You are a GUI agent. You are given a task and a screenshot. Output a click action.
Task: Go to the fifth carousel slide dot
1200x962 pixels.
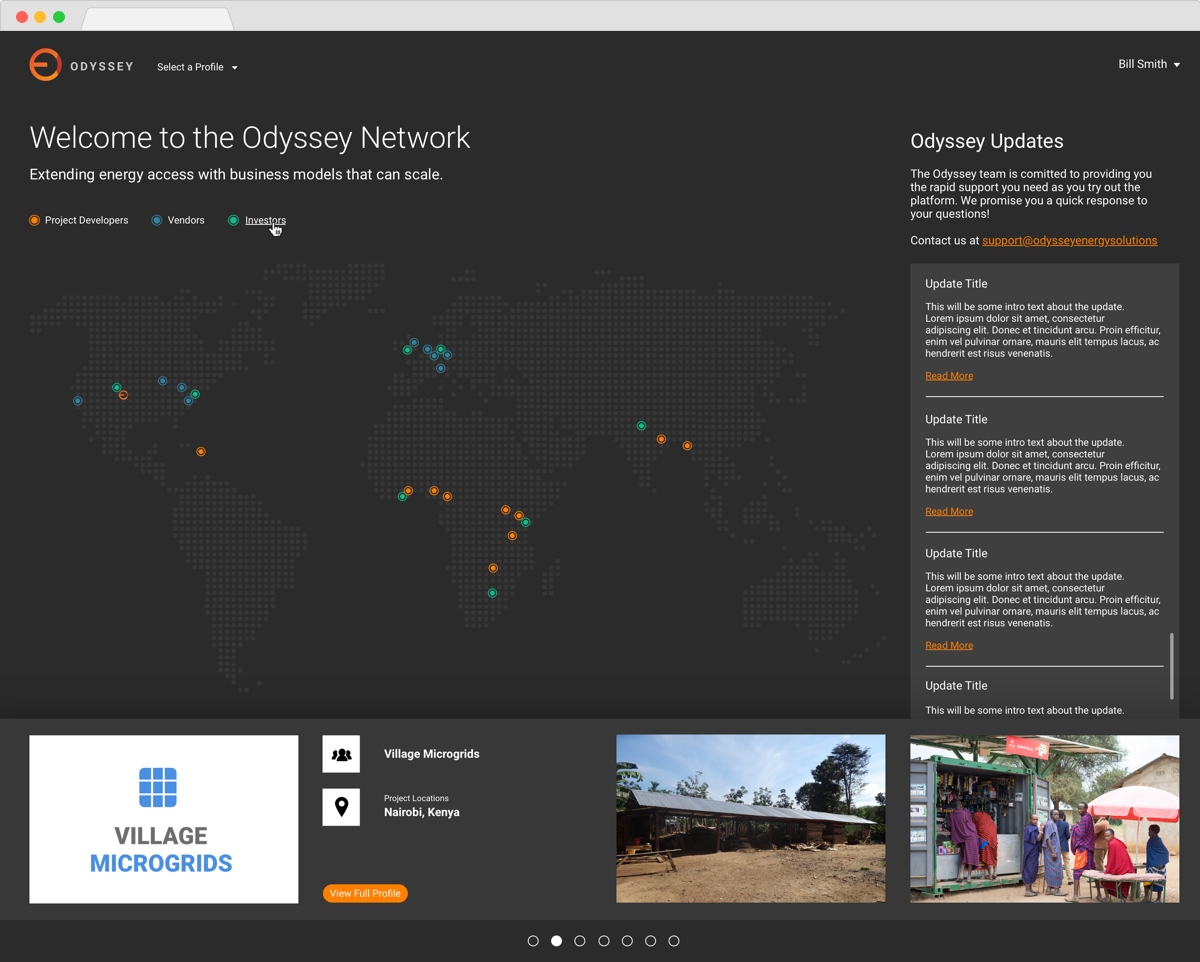tap(627, 941)
